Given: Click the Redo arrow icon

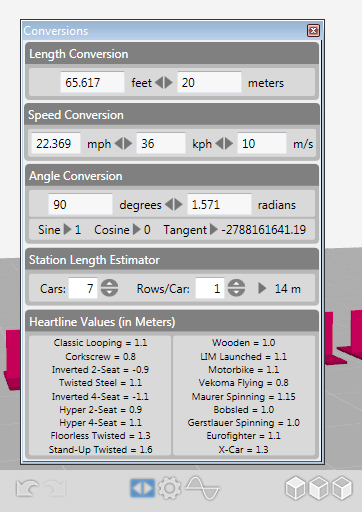Looking at the screenshot, I should 56,489.
